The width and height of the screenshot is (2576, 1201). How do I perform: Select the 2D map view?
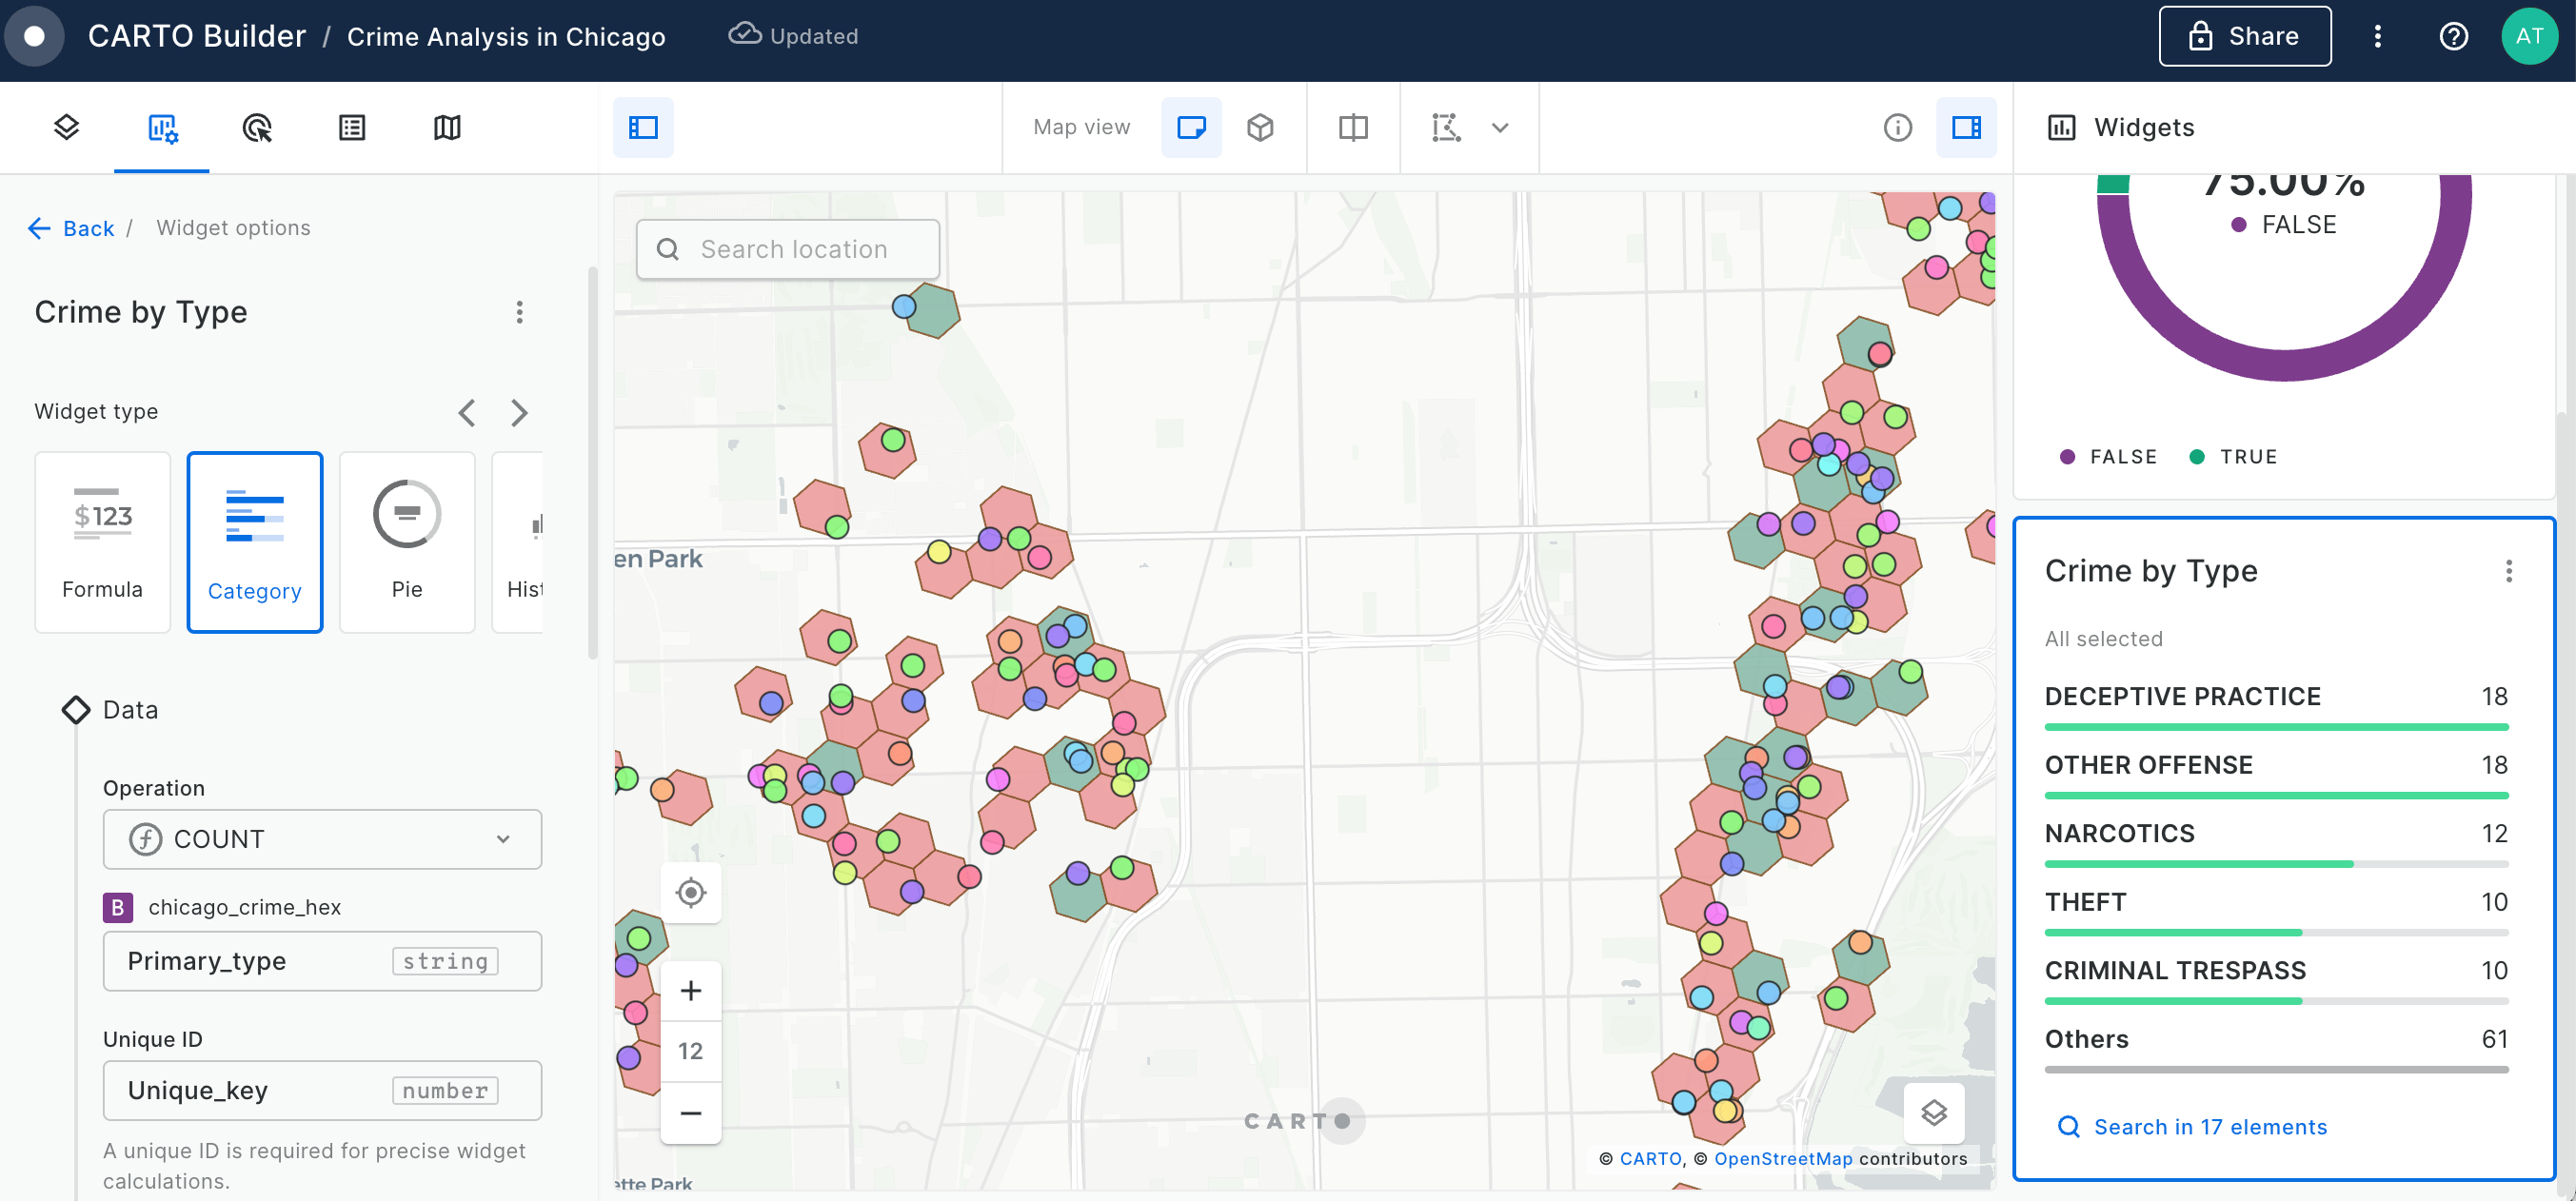pyautogui.click(x=1191, y=127)
